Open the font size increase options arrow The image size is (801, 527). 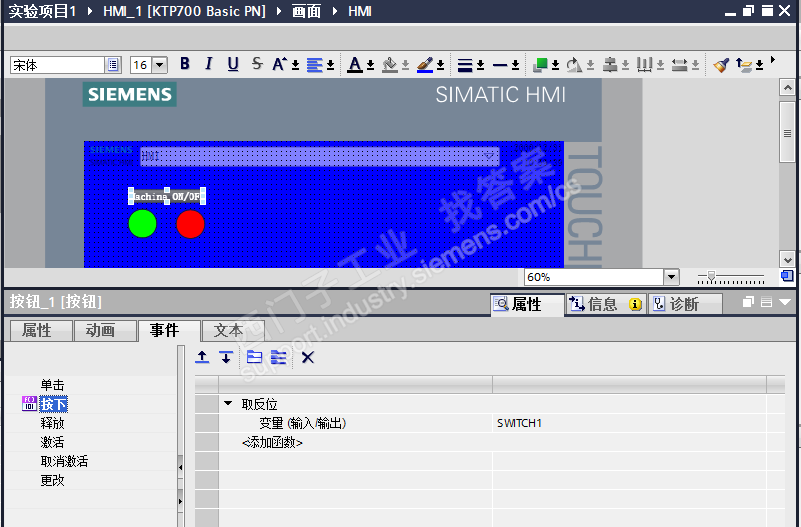coord(295,65)
